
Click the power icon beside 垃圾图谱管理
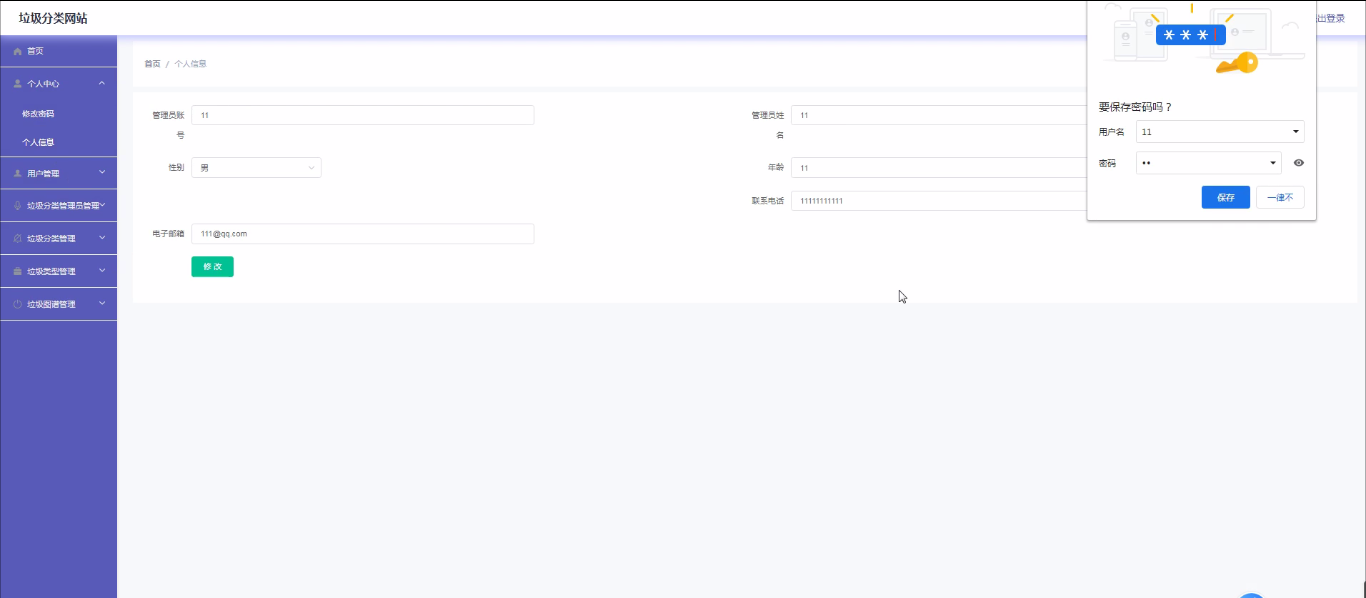(17, 304)
